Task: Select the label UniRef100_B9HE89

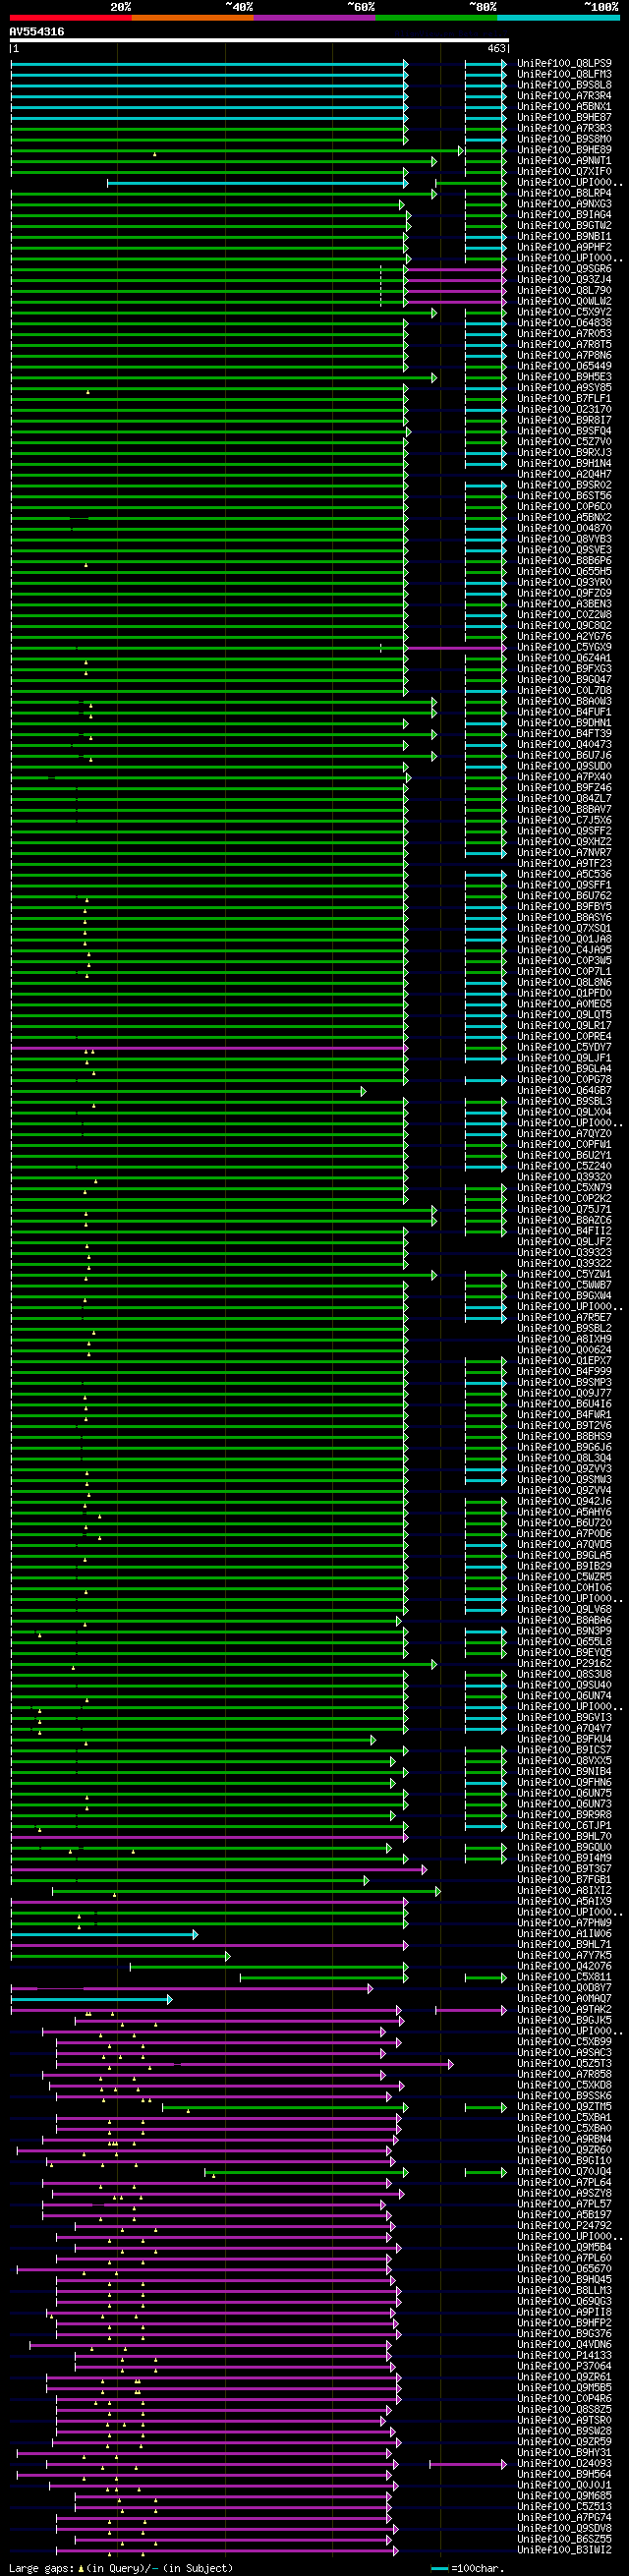Action: click(564, 150)
